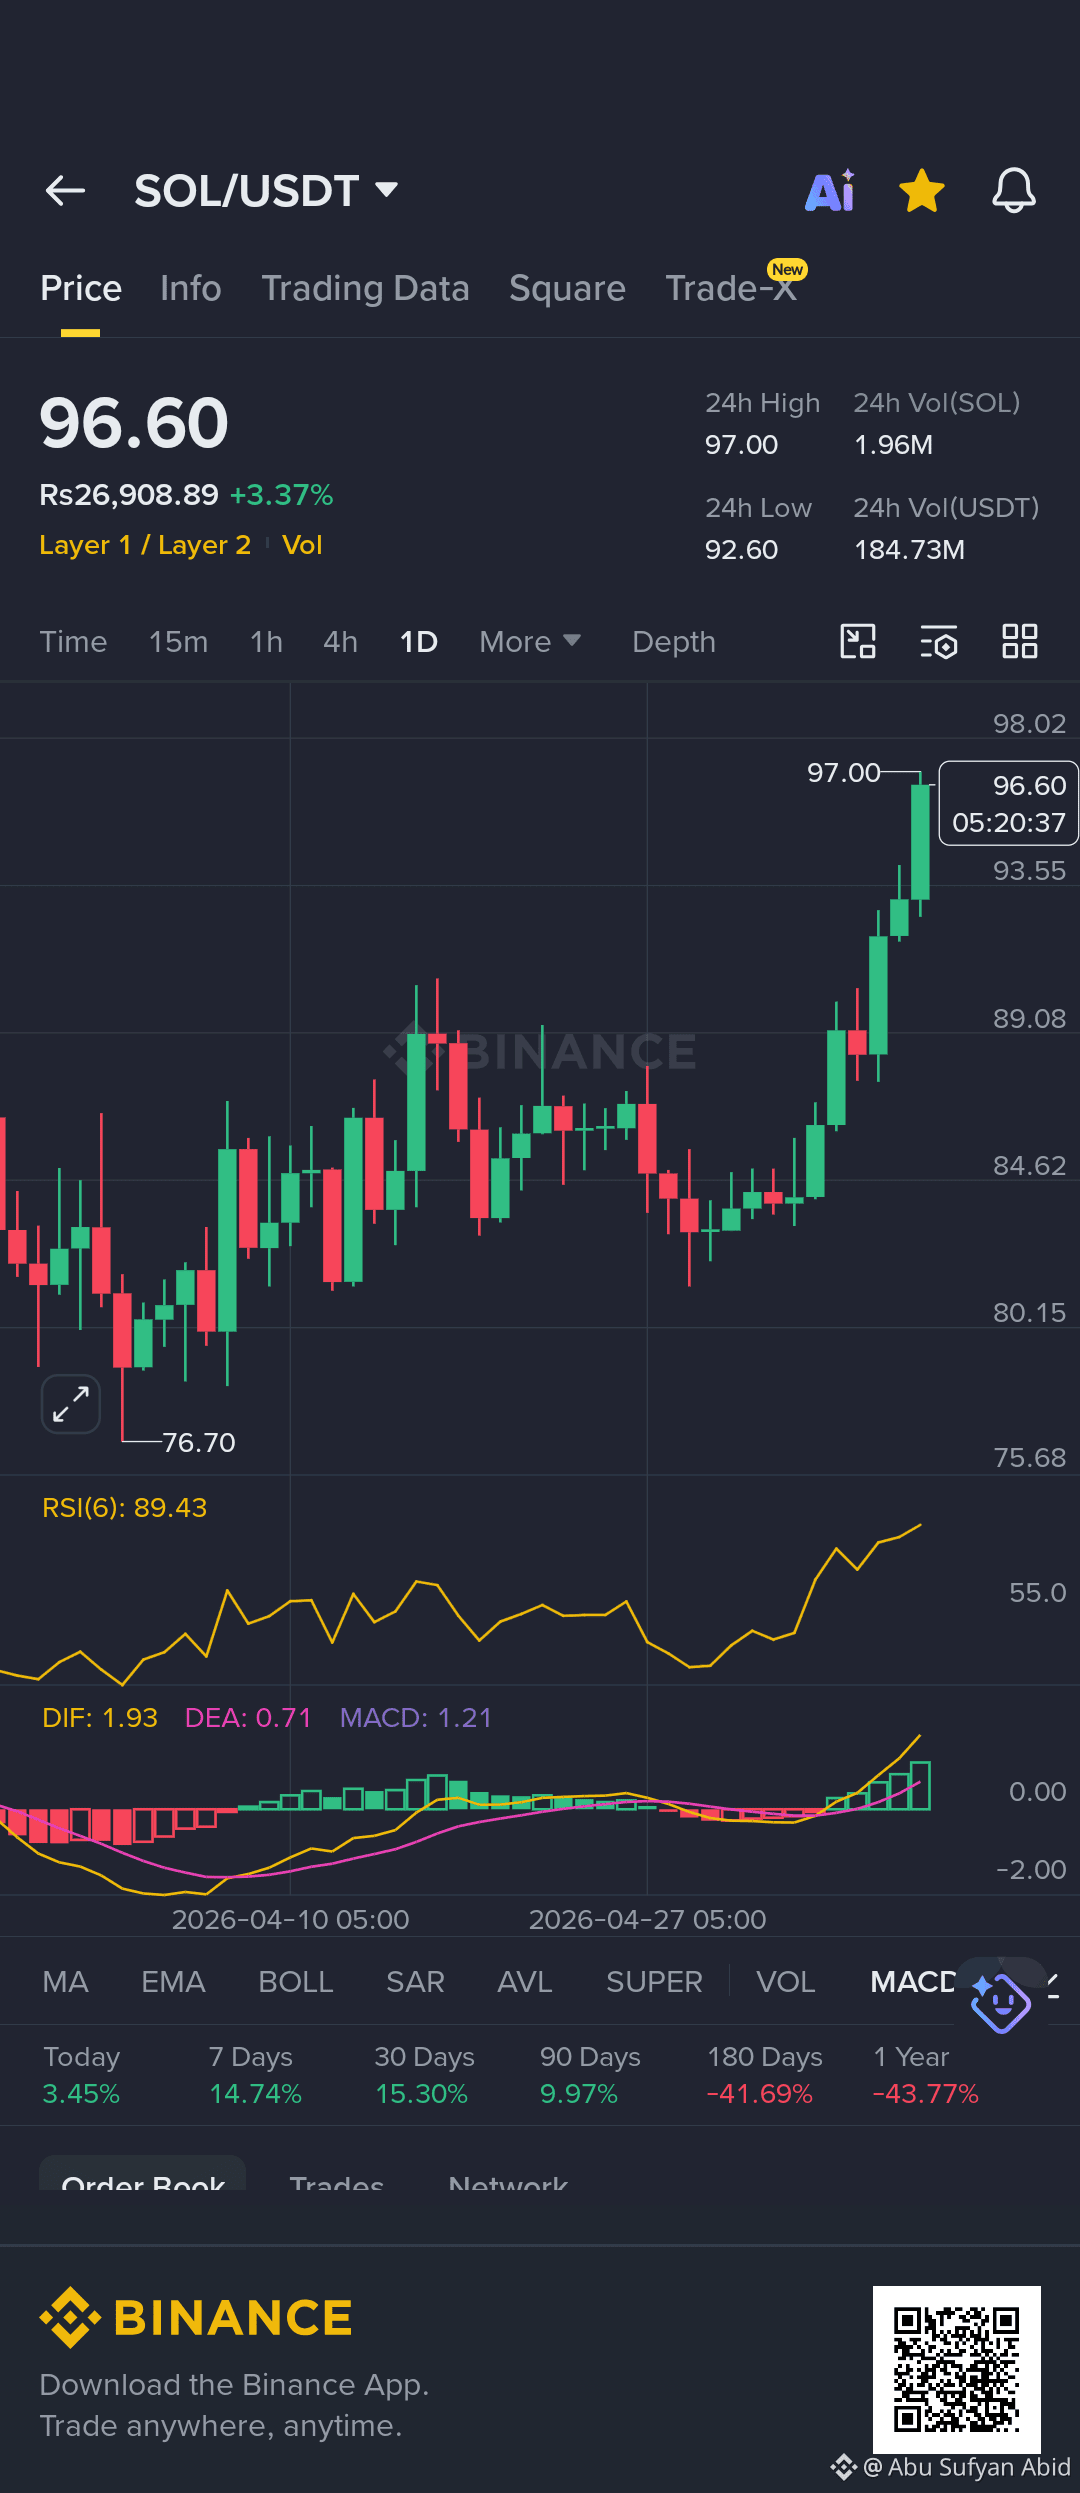Tap the floating AI chatbot icon
Image resolution: width=1080 pixels, height=2493 pixels.
pos(1000,2003)
